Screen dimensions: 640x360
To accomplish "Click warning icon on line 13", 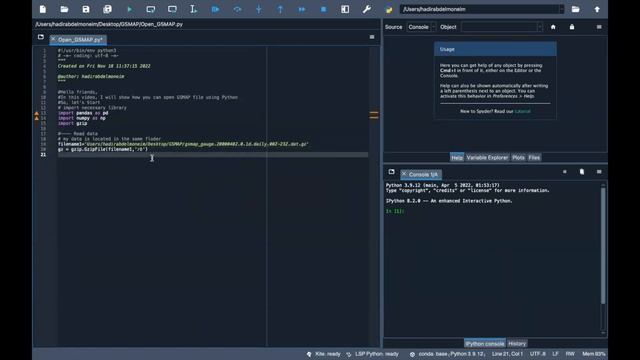I will pyautogui.click(x=37, y=113).
